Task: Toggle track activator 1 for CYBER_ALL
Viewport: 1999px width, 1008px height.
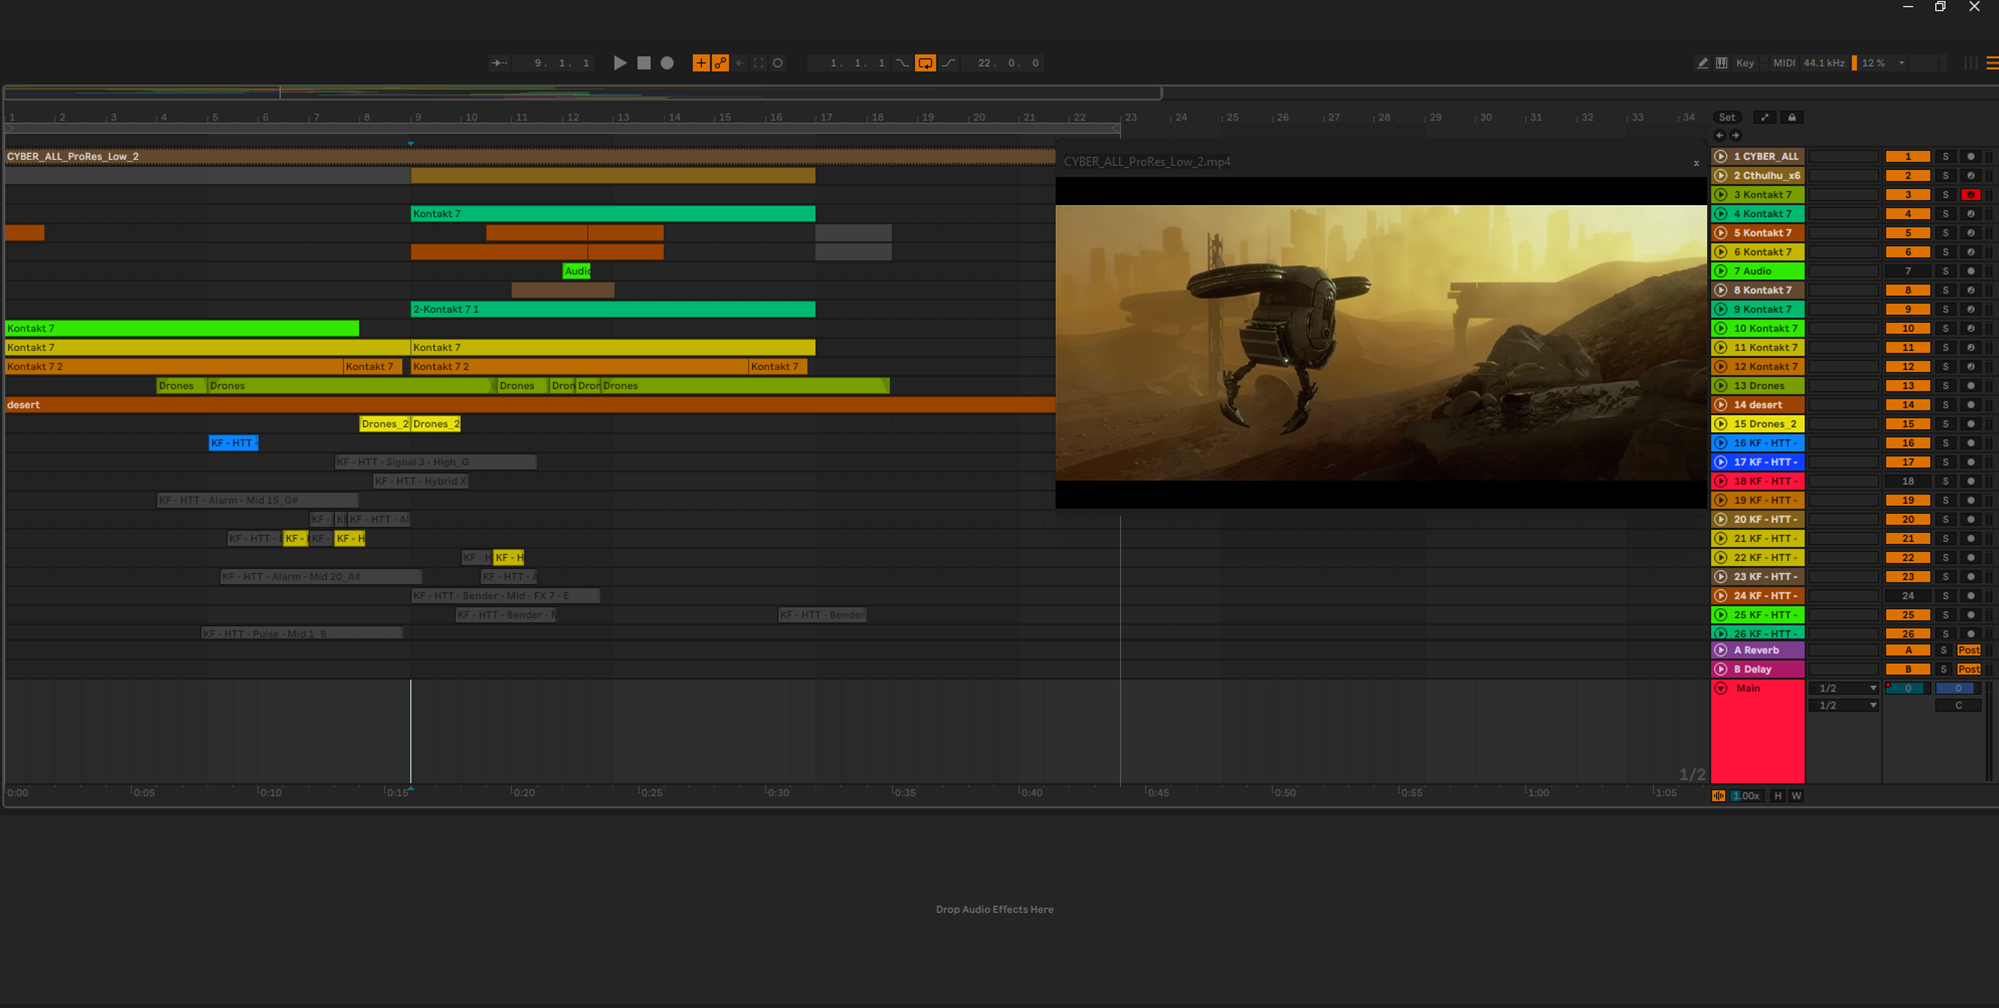Action: click(1908, 156)
